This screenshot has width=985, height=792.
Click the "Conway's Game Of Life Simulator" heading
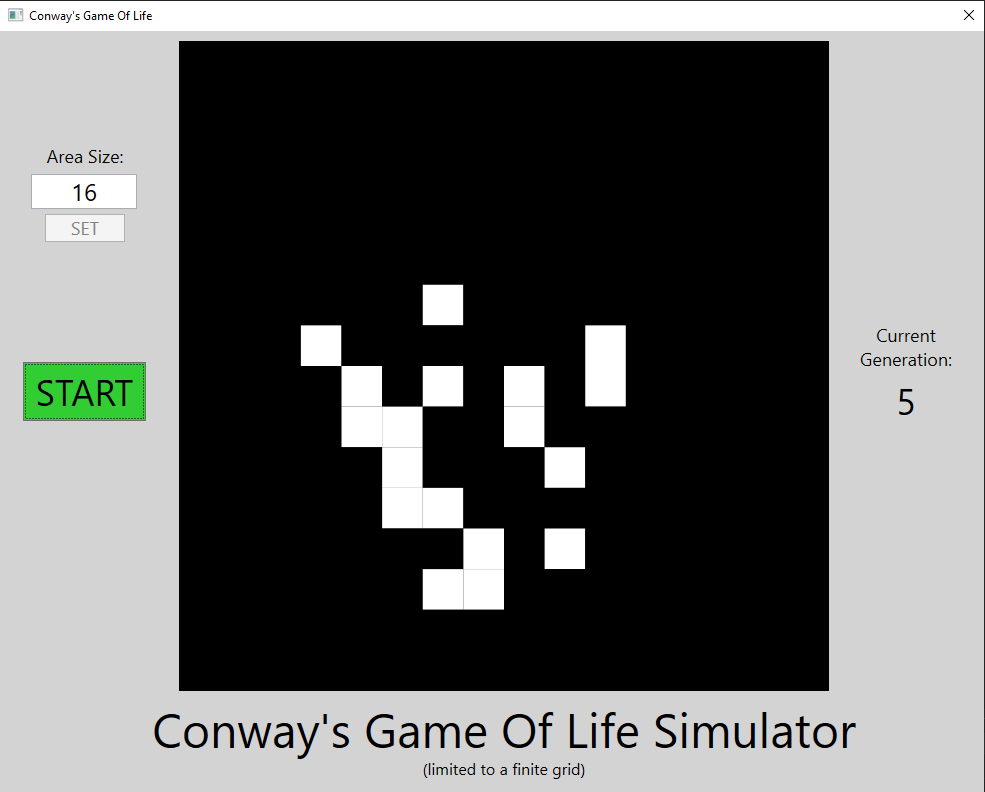coord(504,731)
